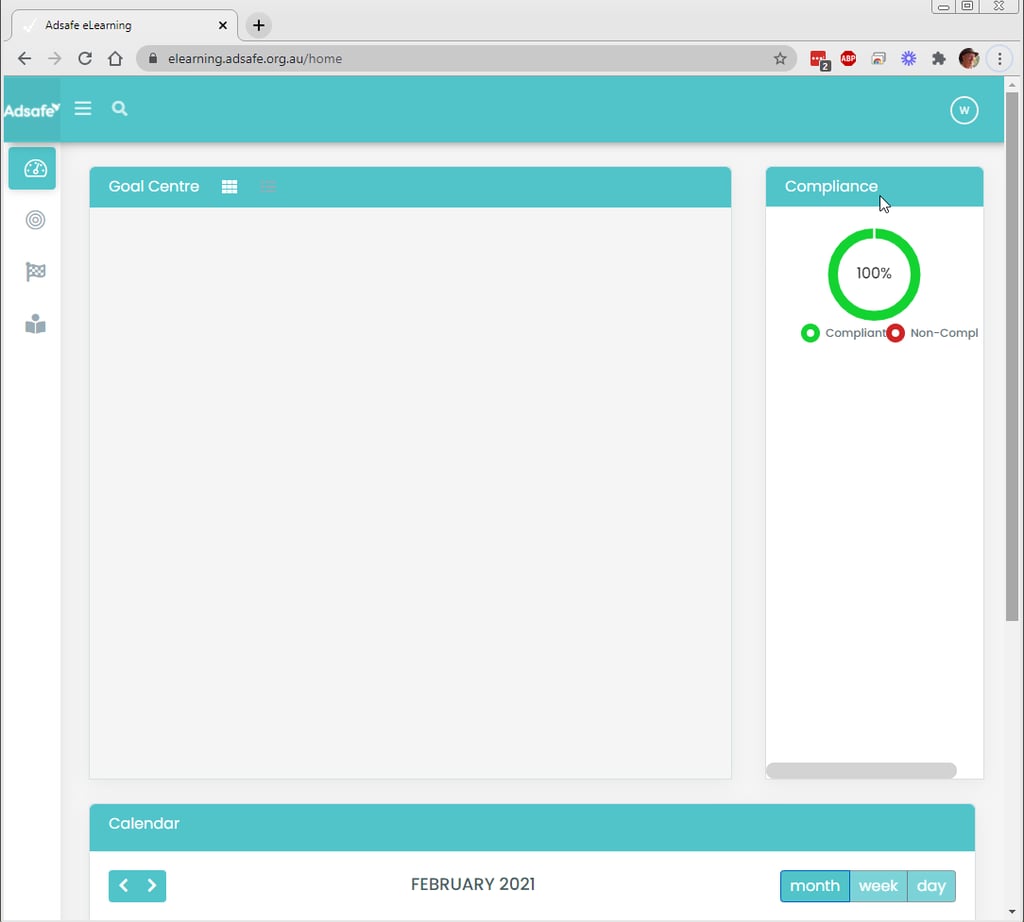Go to the browser home page
This screenshot has height=922, width=1024.
point(115,59)
